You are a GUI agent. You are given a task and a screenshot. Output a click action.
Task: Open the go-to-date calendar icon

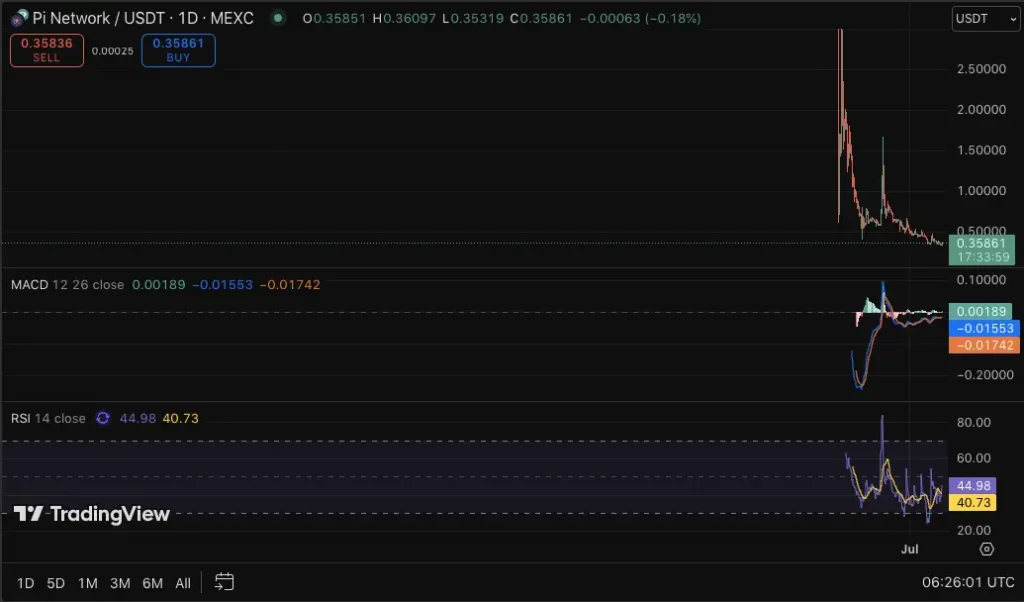tap(224, 581)
